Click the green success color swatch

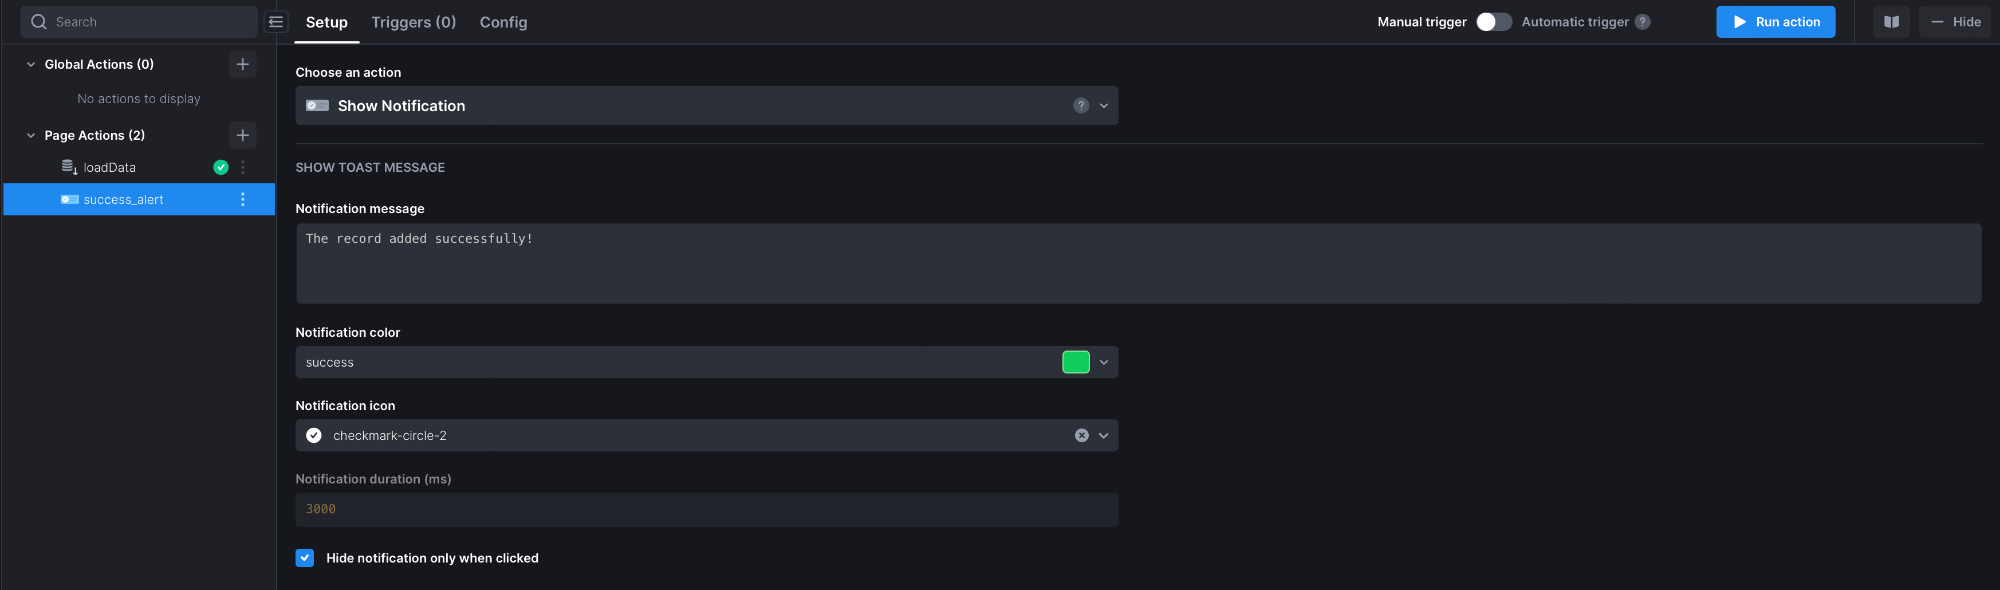coord(1076,363)
